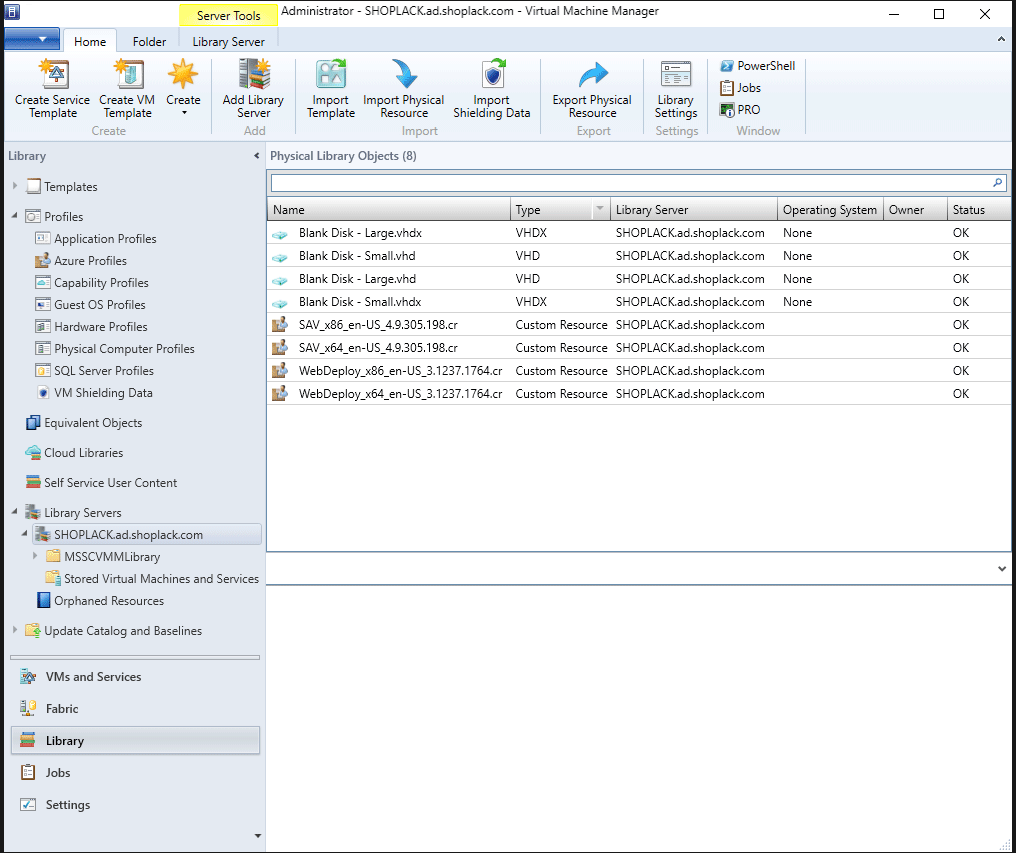Open the Create starburst dropdown
This screenshot has width=1016, height=853.
pyautogui.click(x=183, y=88)
